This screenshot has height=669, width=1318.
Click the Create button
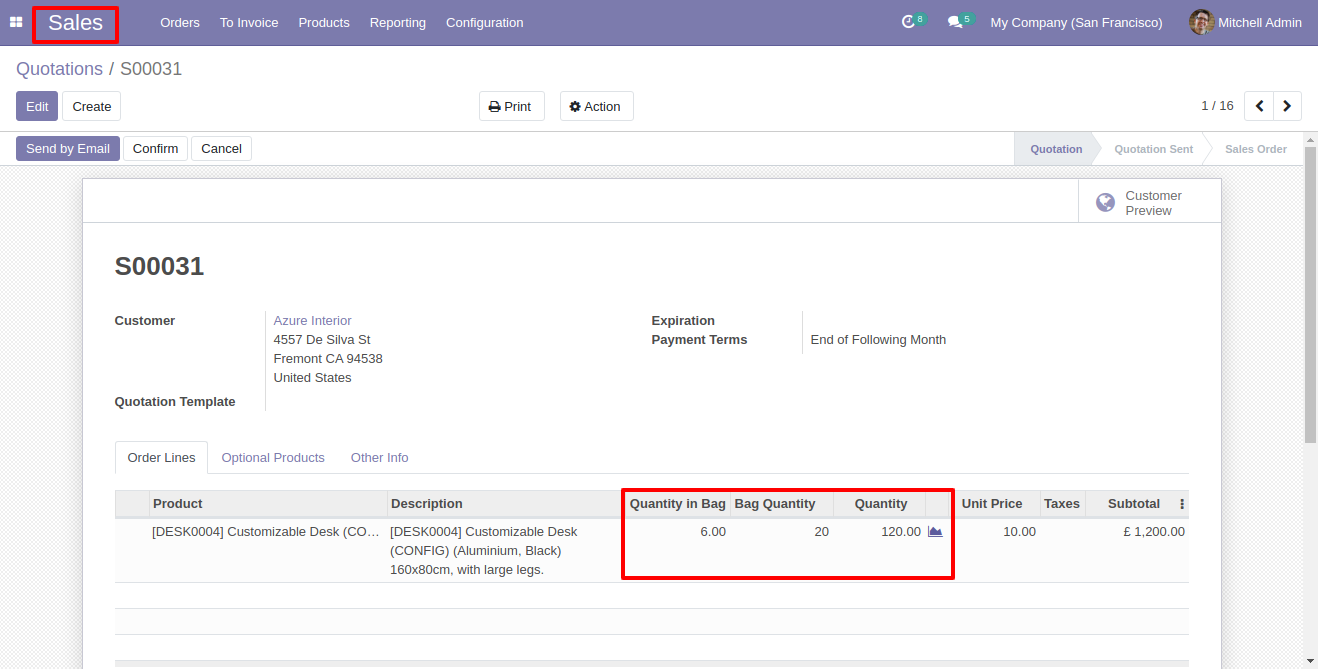pyautogui.click(x=92, y=106)
